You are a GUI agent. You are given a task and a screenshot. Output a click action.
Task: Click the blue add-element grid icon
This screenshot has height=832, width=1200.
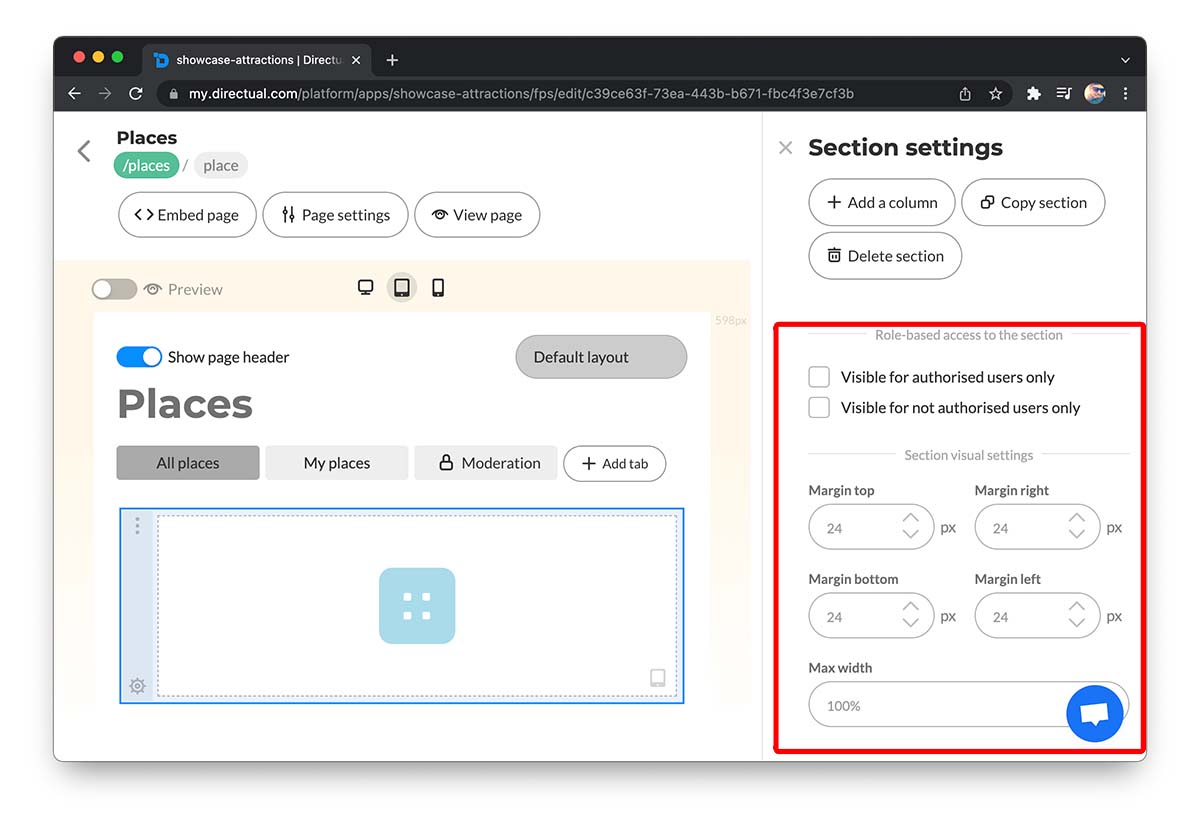click(x=417, y=606)
